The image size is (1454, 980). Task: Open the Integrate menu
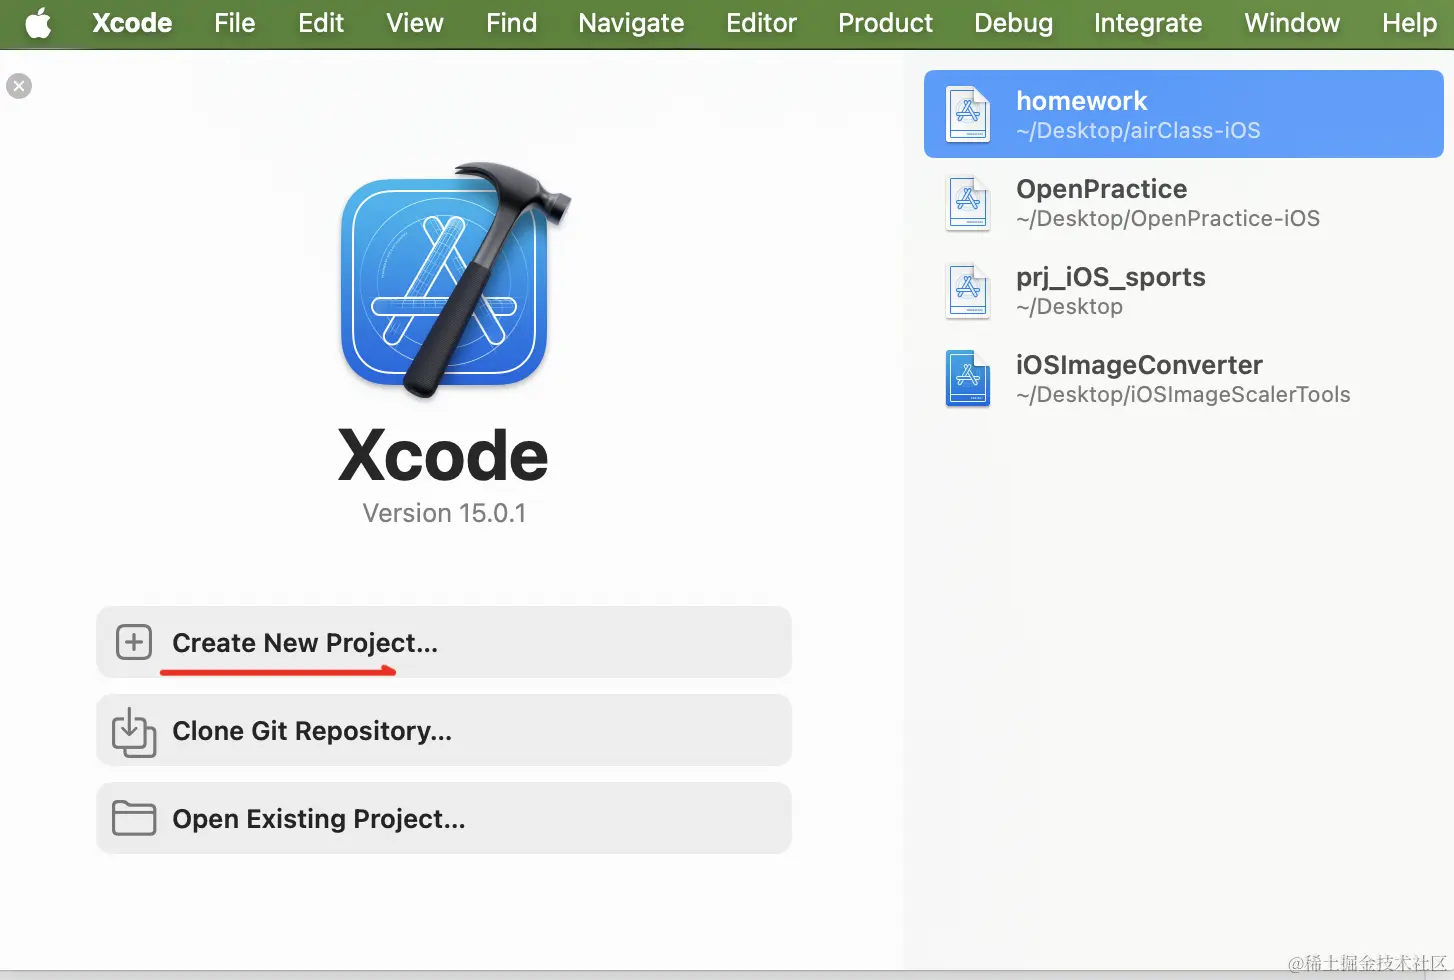[x=1148, y=23]
